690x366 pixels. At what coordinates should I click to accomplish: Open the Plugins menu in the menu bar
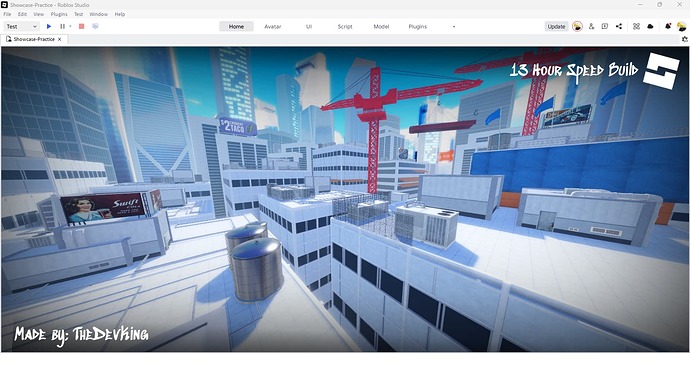click(x=59, y=14)
